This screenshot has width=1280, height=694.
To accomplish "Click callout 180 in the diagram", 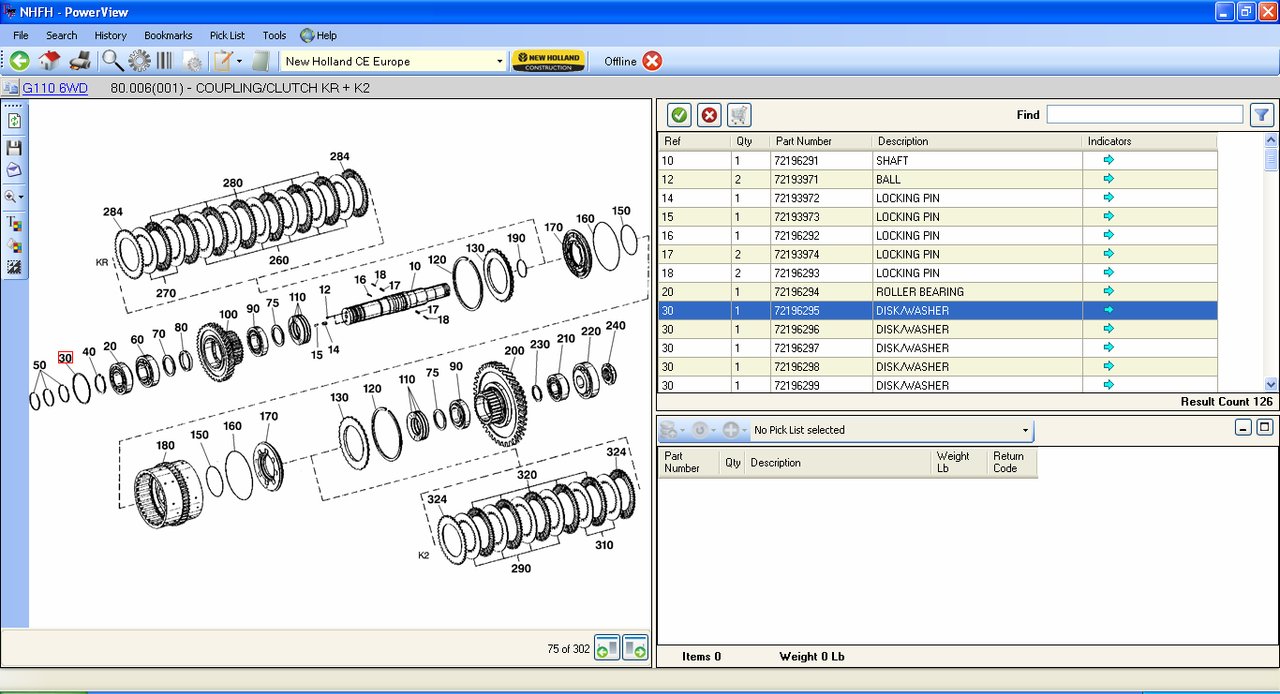I will coord(165,446).
